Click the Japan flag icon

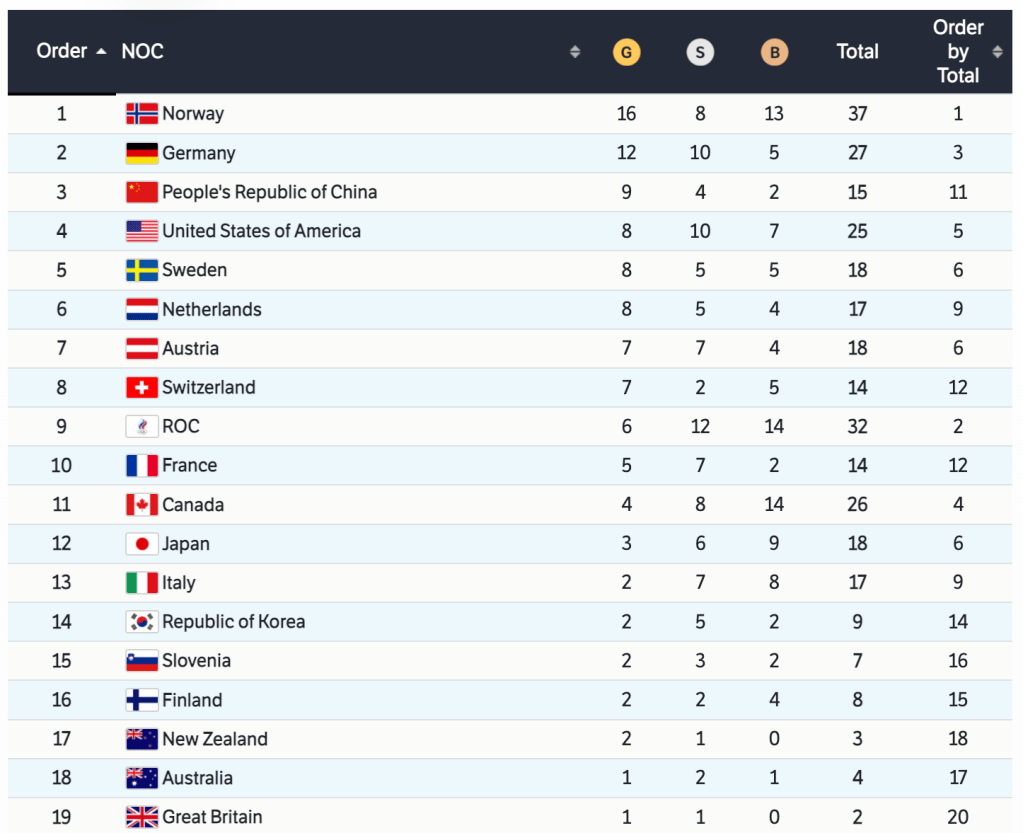pyautogui.click(x=142, y=544)
